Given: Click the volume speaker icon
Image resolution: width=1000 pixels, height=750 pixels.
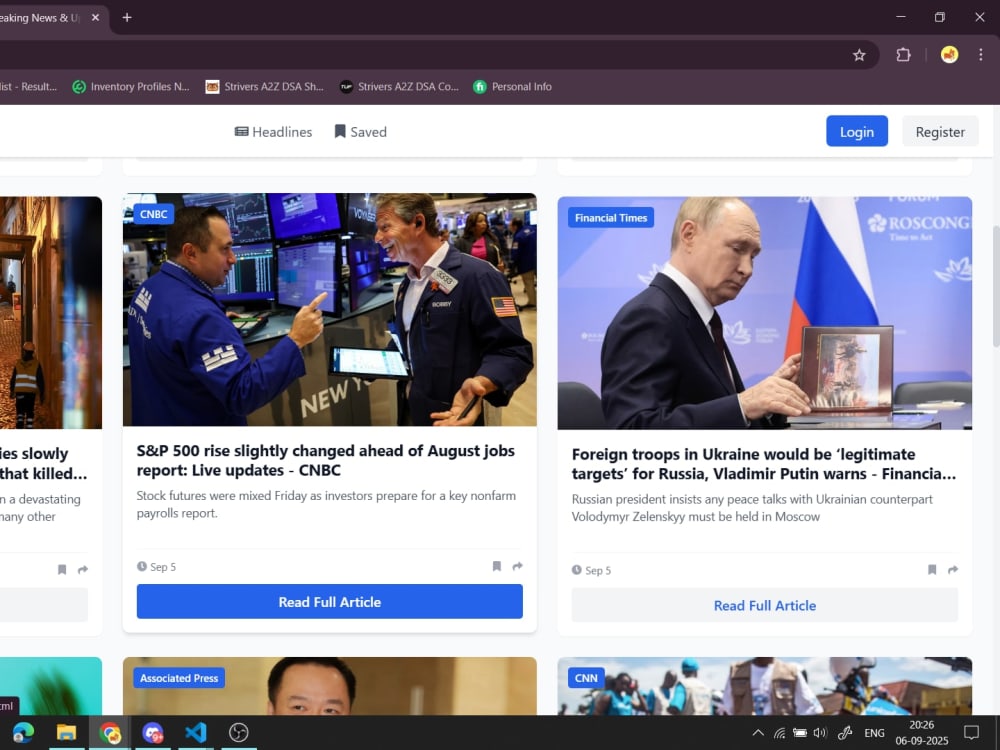Looking at the screenshot, I should tap(820, 733).
